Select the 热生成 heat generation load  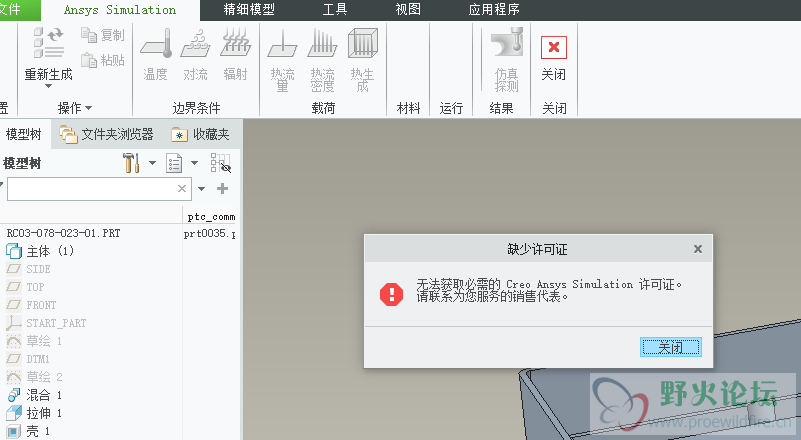tap(362, 60)
